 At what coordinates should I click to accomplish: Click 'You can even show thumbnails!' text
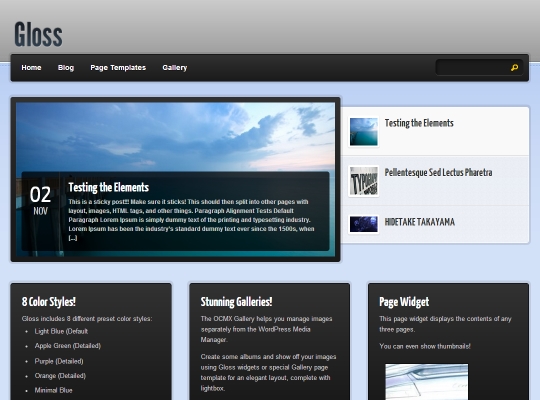point(425,346)
